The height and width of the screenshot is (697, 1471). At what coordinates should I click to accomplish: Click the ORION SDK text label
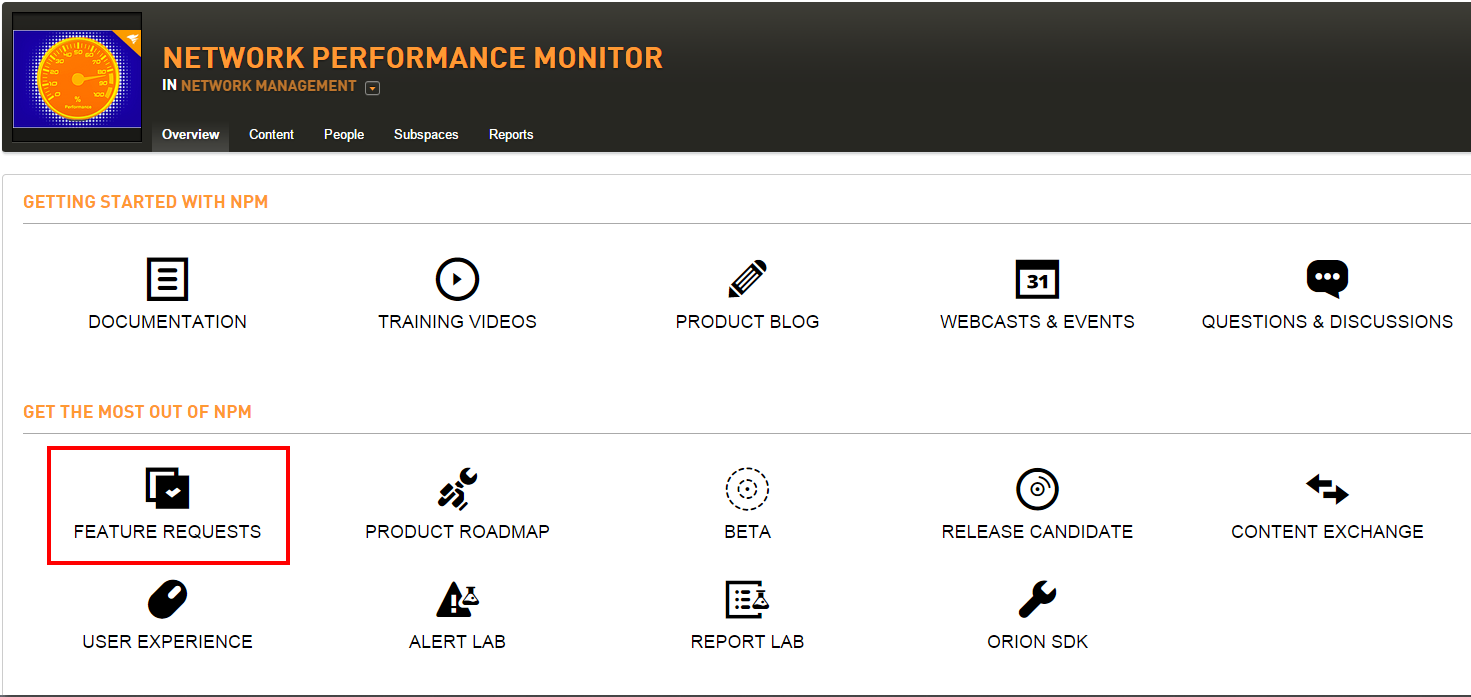(1037, 642)
